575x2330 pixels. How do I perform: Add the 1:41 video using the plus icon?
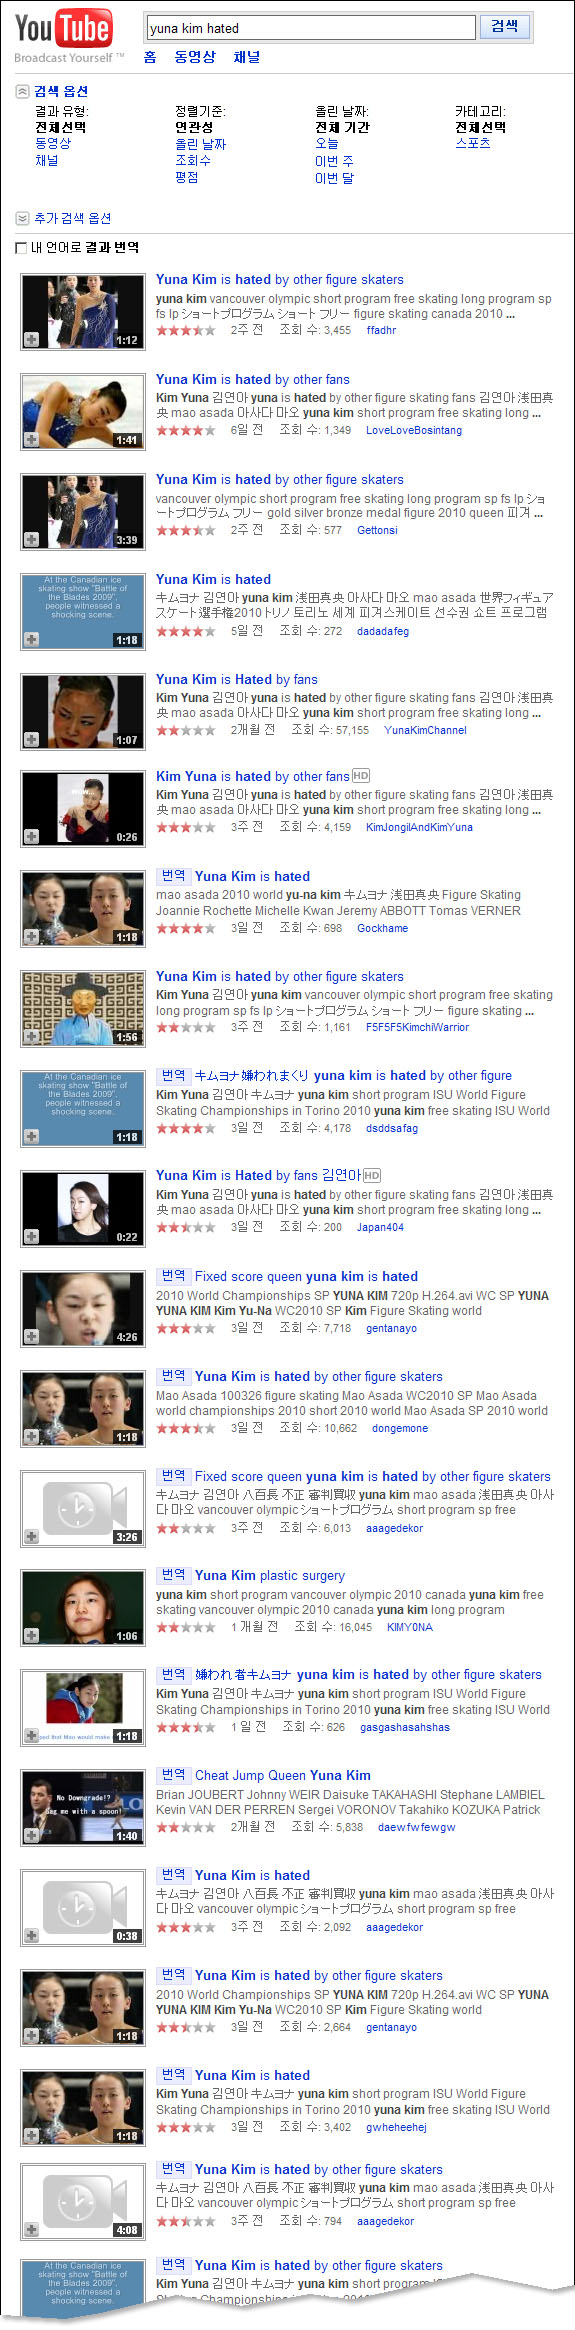point(32,440)
